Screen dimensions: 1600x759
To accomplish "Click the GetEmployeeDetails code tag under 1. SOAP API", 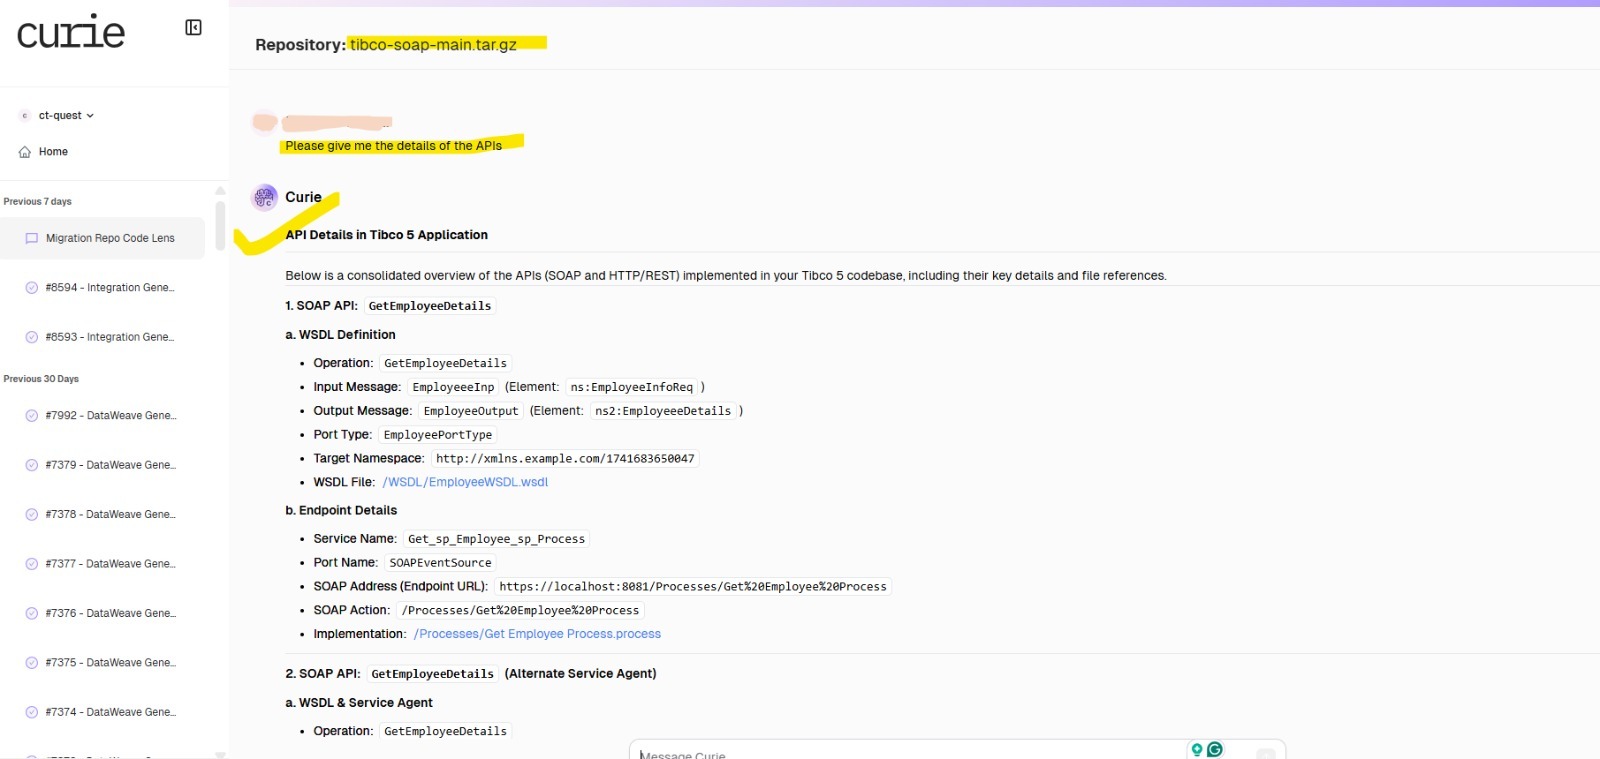I will (x=430, y=306).
